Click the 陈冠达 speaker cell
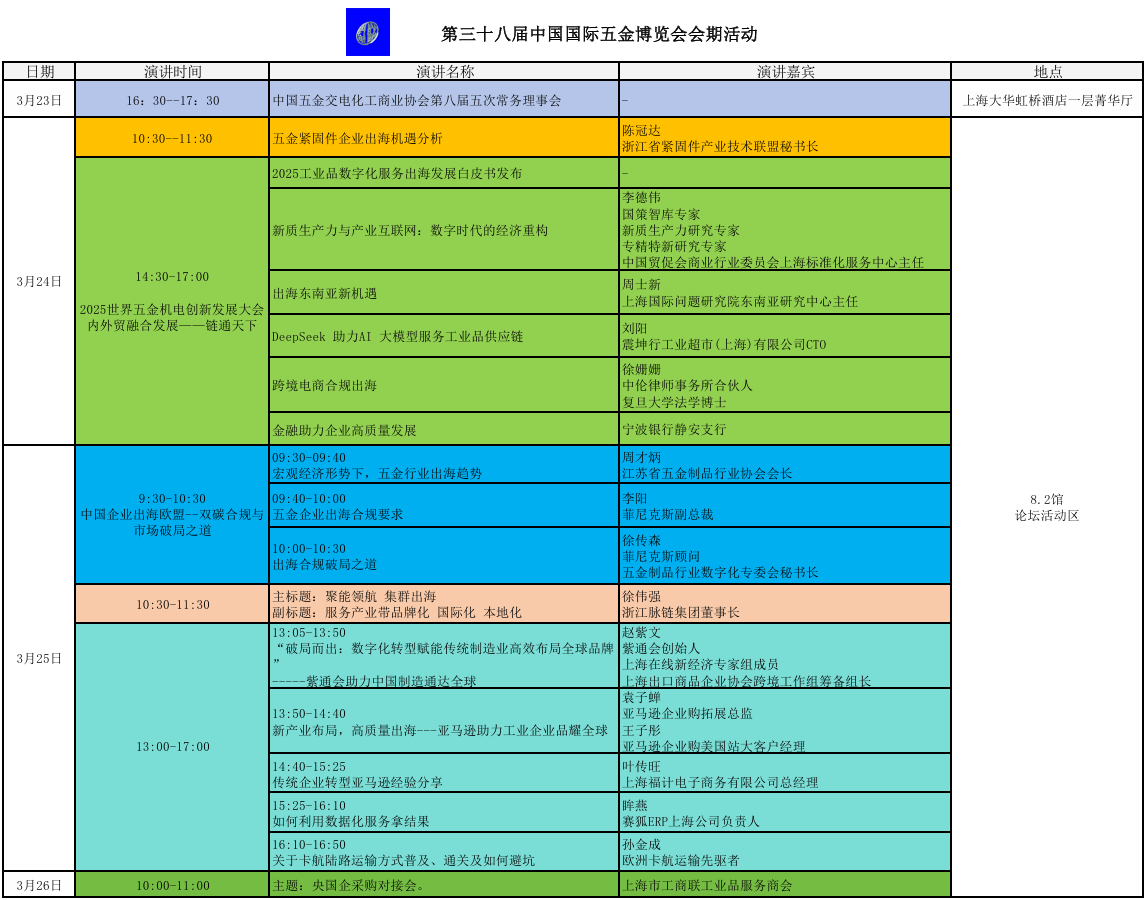Screen dimensions: 1146x900 785,137
